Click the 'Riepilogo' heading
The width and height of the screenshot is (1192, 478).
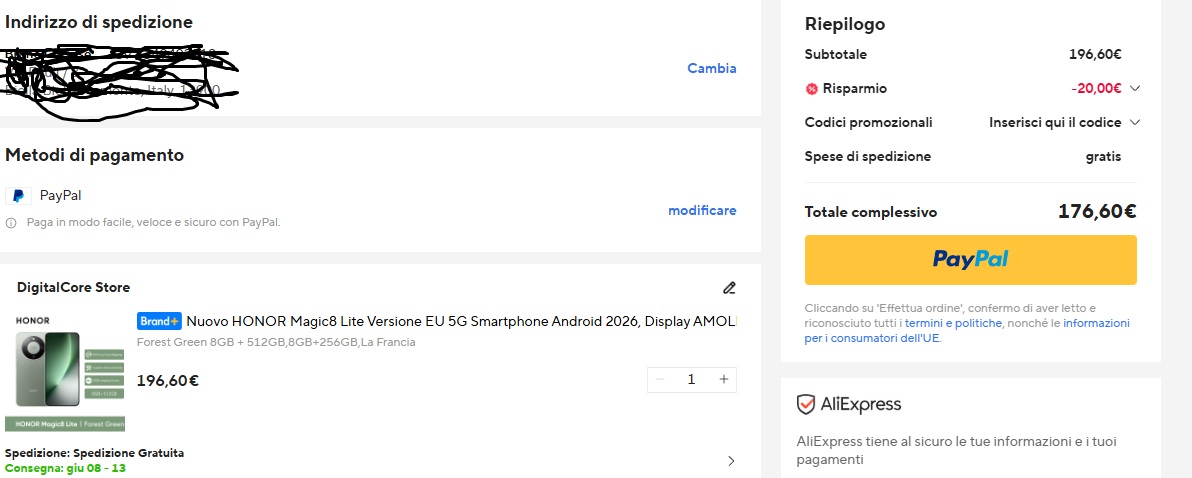(845, 24)
